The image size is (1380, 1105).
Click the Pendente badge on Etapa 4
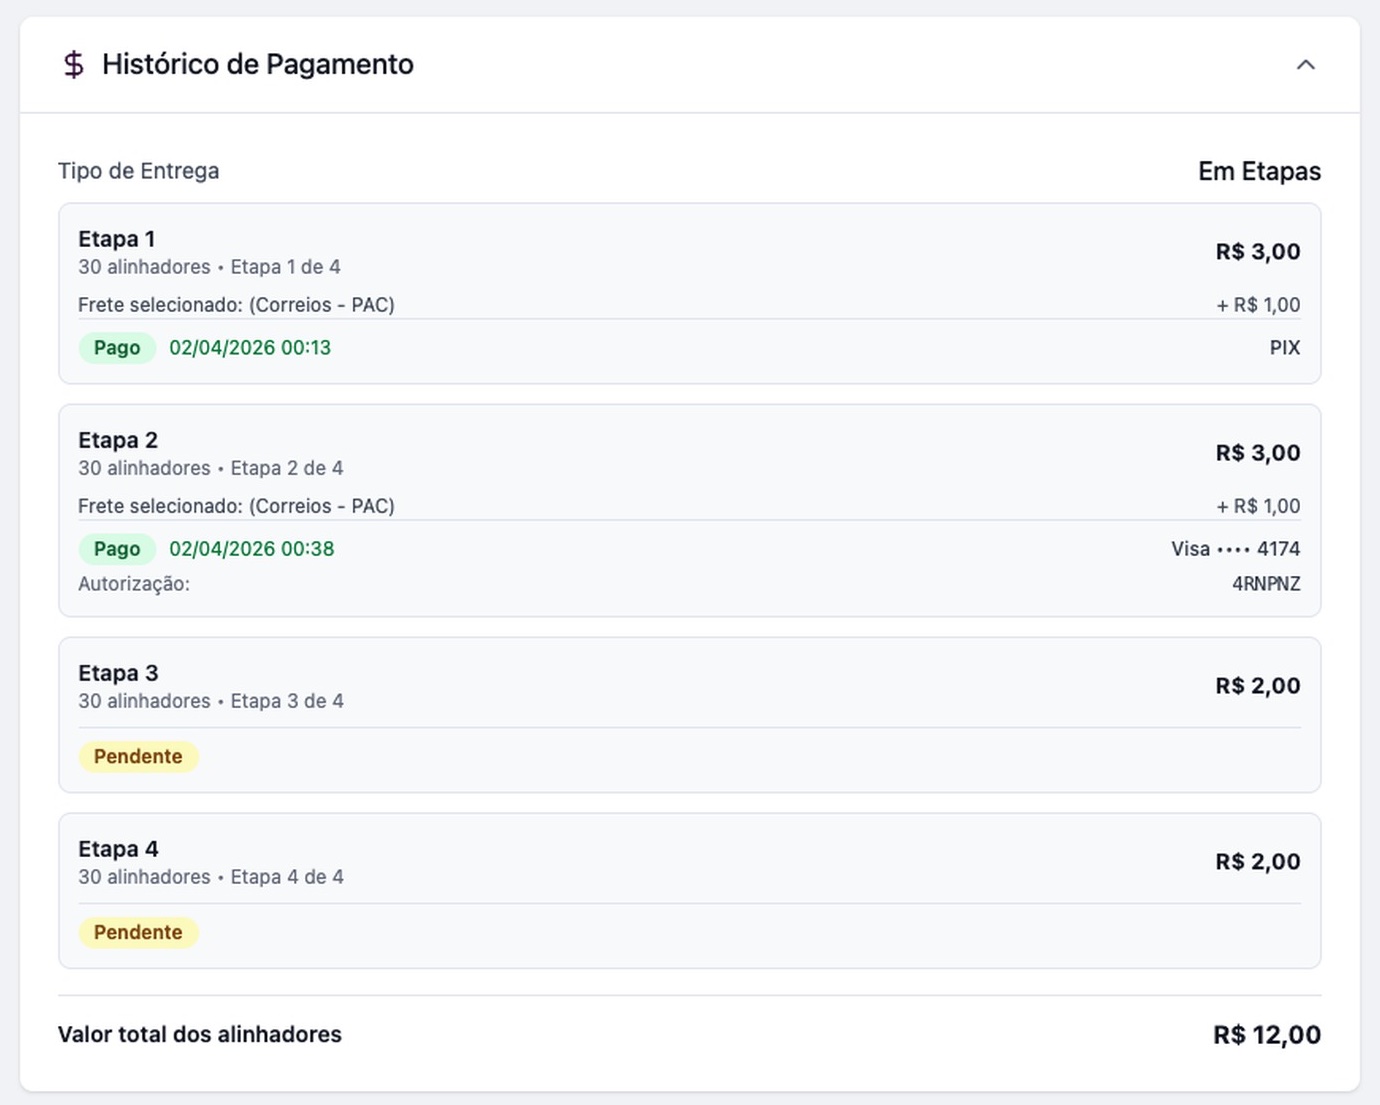click(138, 933)
